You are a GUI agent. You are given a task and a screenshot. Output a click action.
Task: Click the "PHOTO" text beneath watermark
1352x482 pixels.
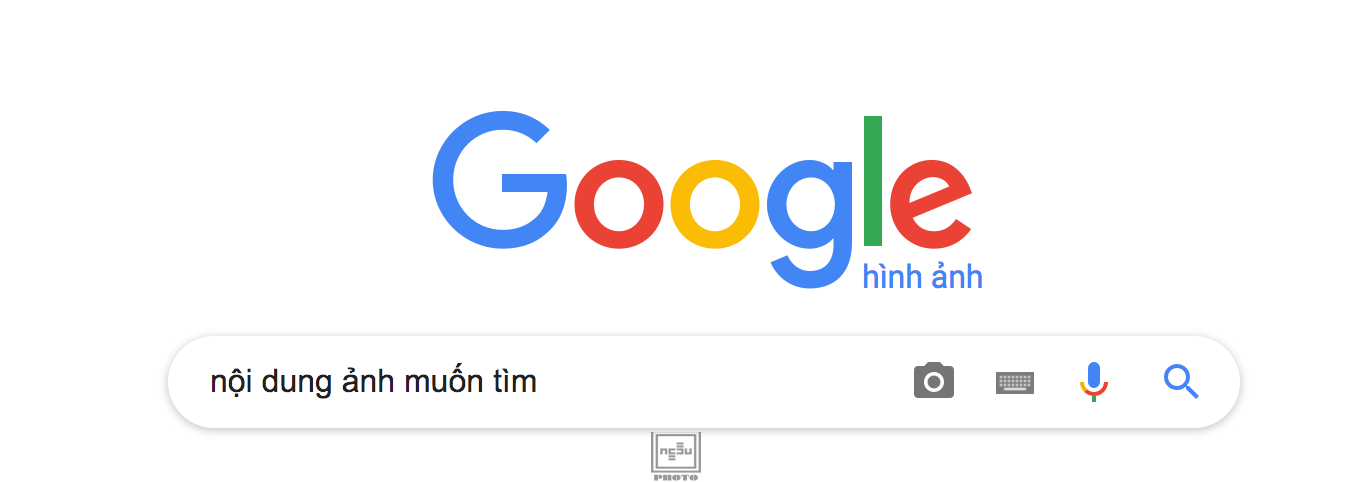676,477
